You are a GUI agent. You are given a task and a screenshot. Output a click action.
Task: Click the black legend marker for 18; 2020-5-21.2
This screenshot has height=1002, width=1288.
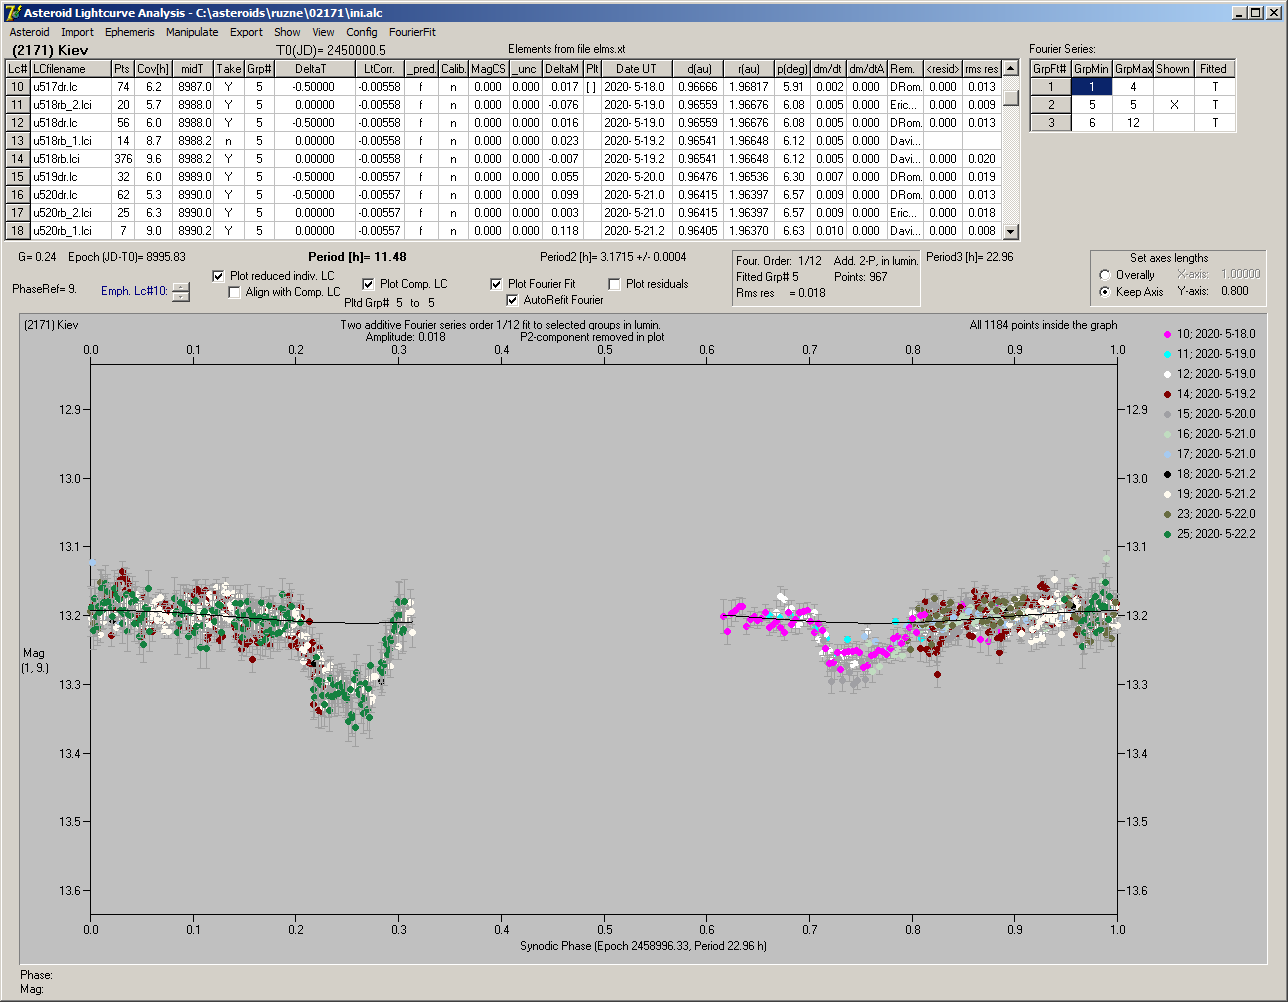click(x=1168, y=474)
